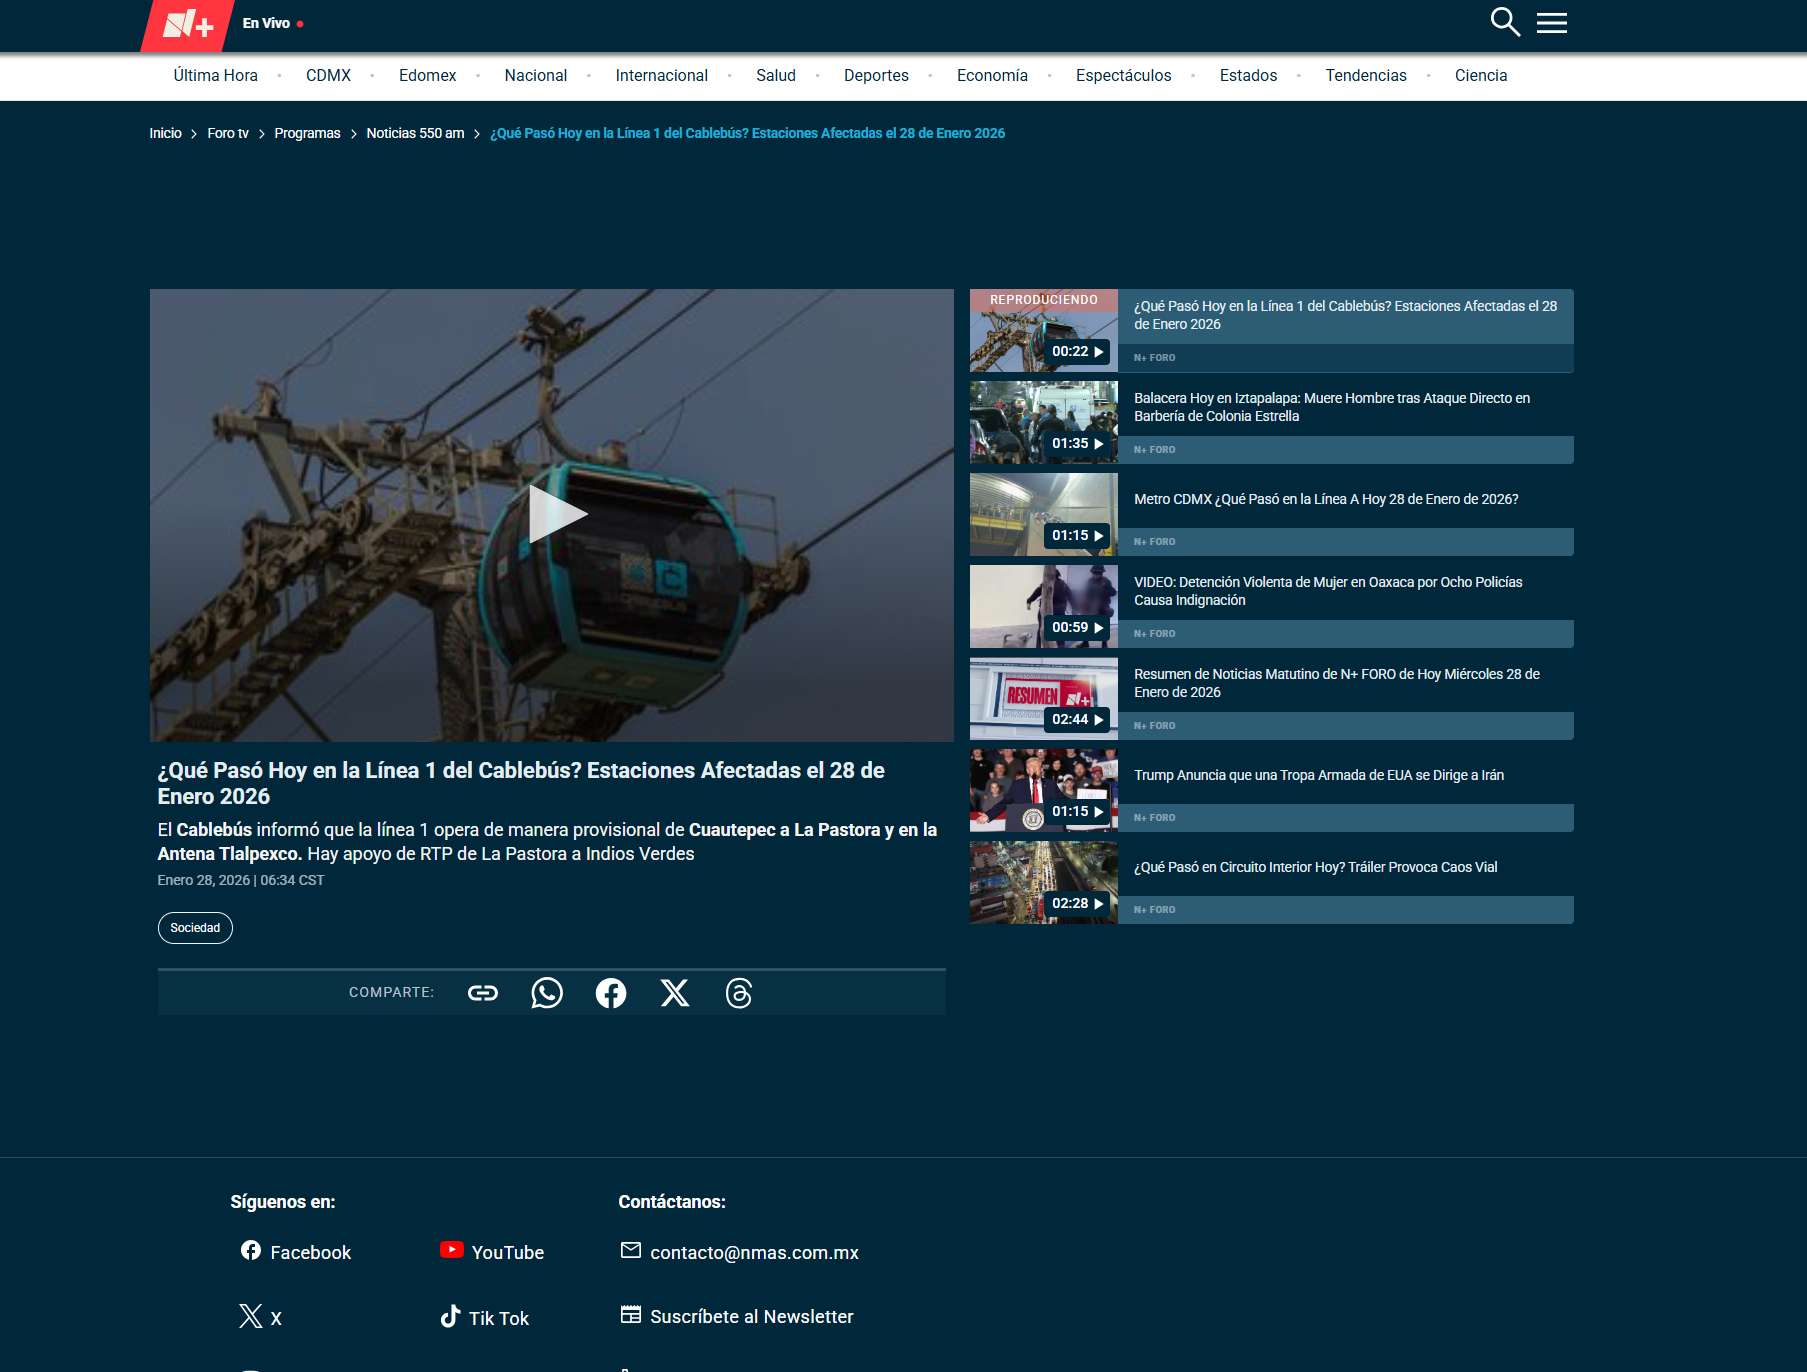The height and width of the screenshot is (1372, 1807).
Task: Click the Programas breadcrumb link
Action: pyautogui.click(x=307, y=133)
